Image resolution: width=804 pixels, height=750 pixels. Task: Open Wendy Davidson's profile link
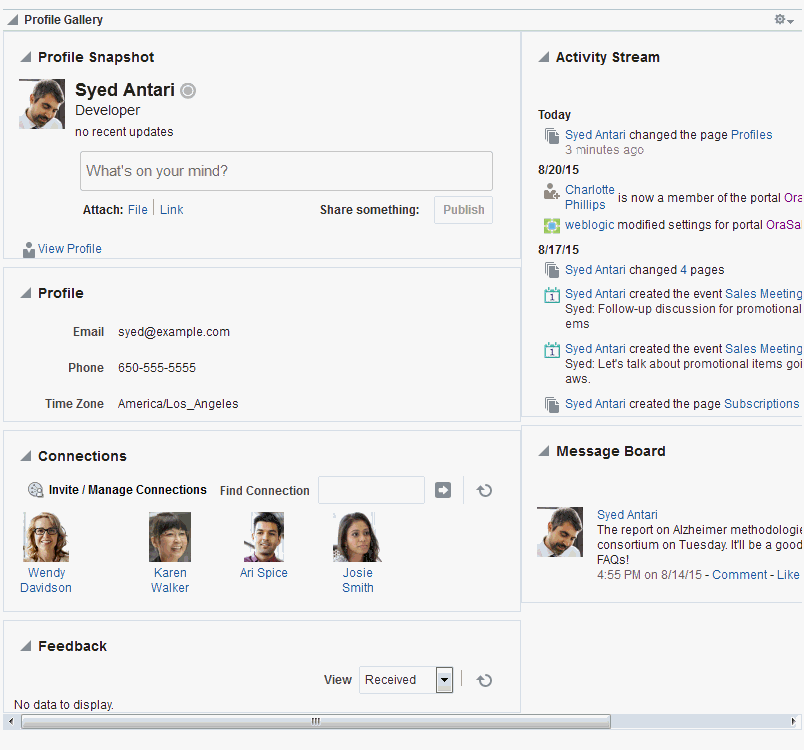pos(46,580)
